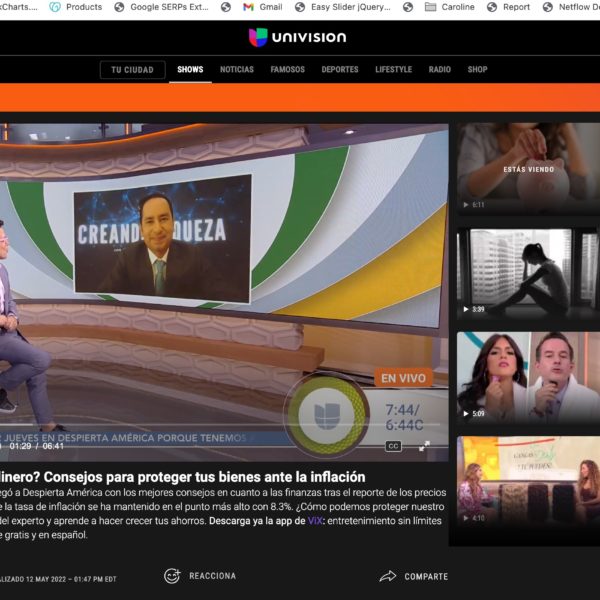Open the Univision logo home link
The width and height of the screenshot is (600, 600).
[297, 37]
